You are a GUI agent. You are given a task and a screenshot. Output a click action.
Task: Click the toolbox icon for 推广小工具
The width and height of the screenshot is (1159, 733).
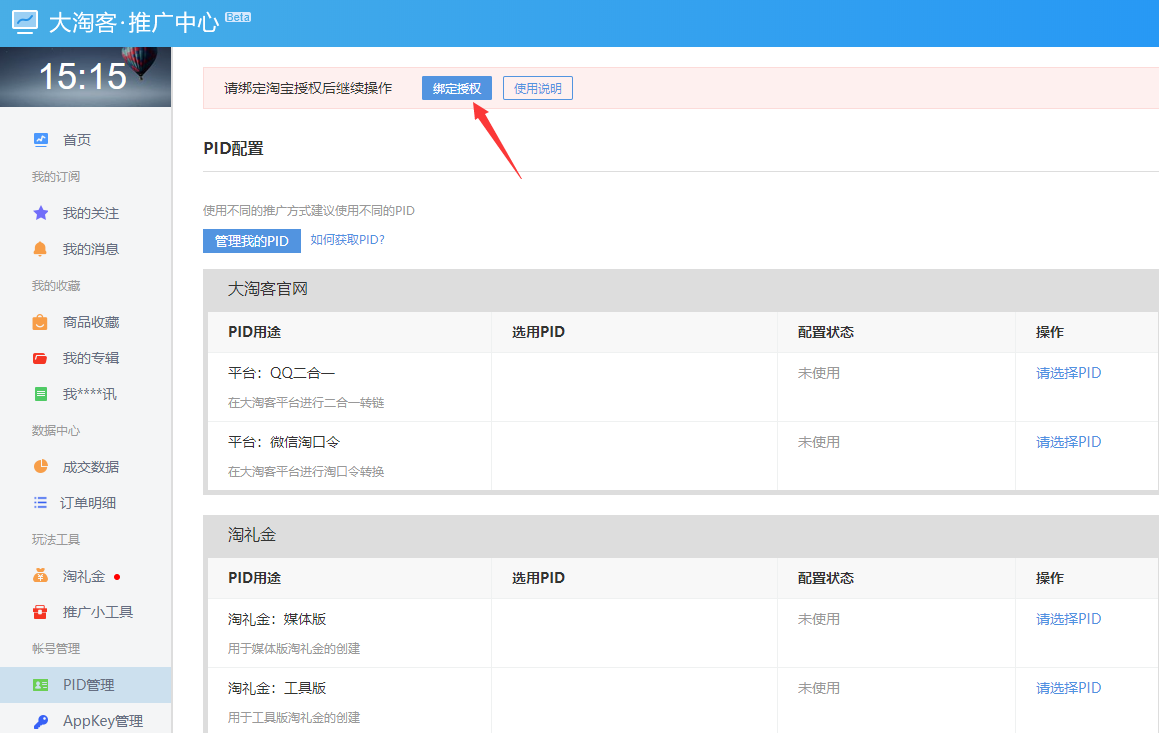click(x=40, y=612)
